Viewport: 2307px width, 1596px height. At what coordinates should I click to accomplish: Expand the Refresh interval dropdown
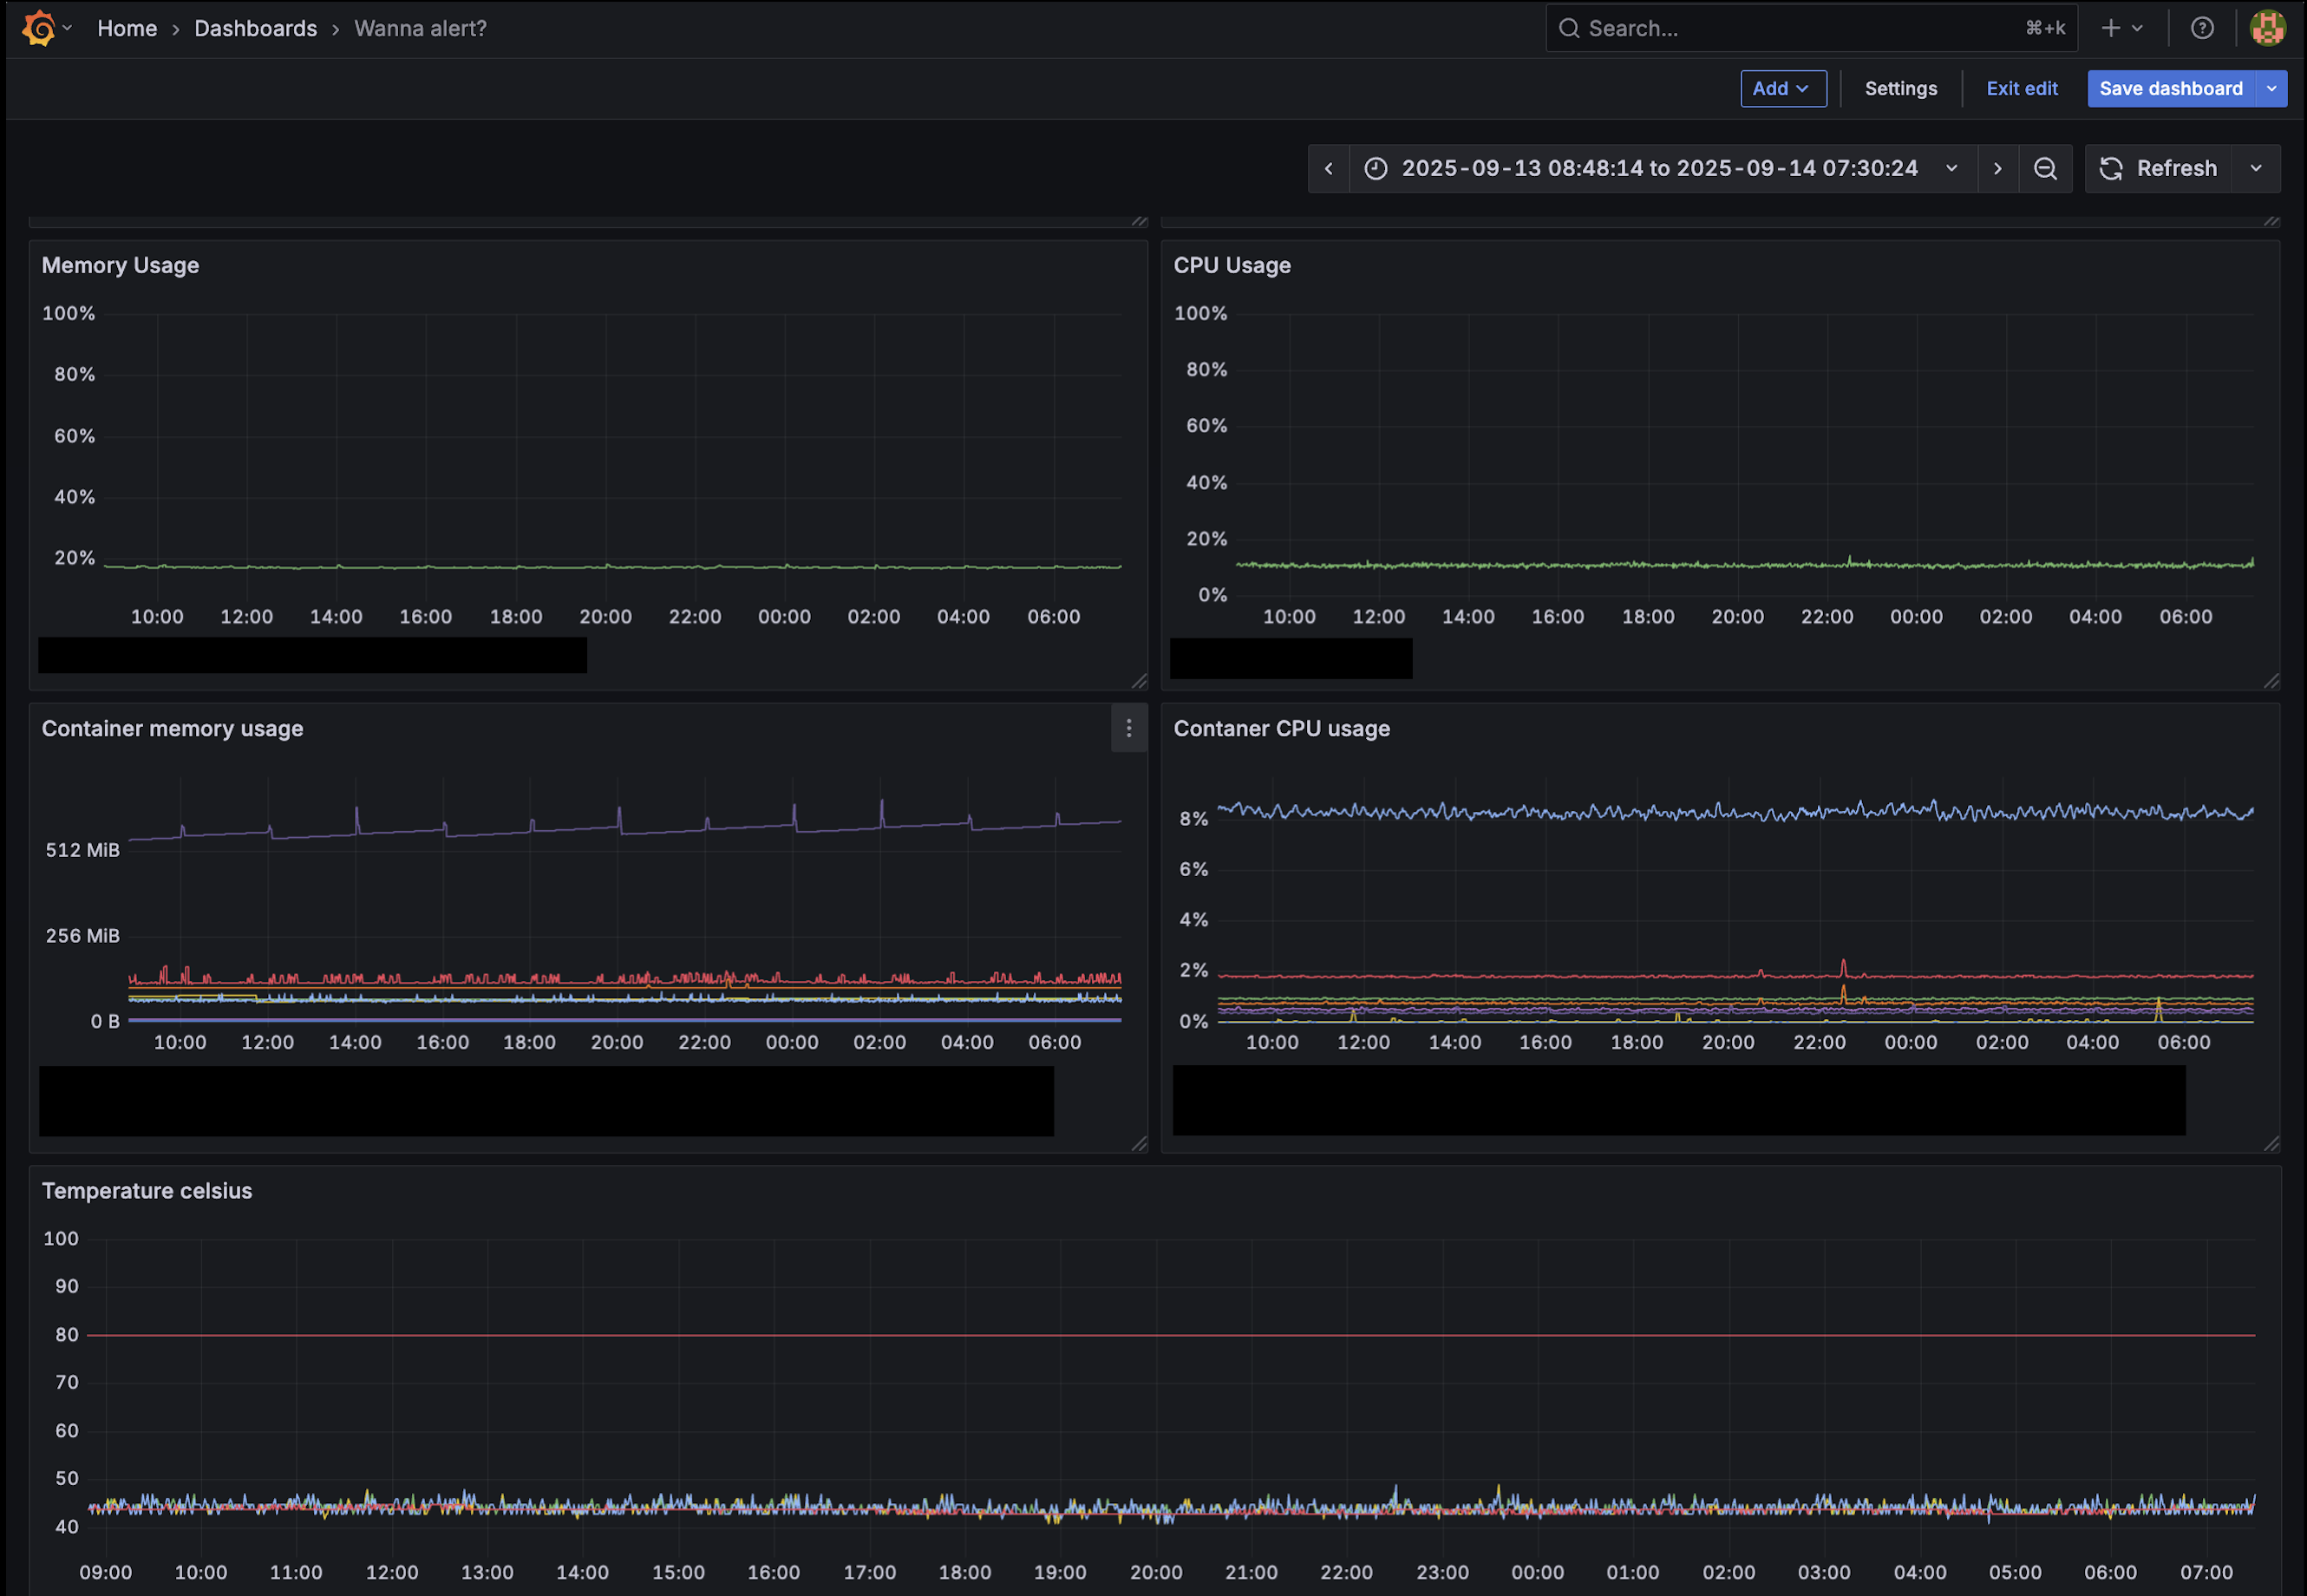[2256, 168]
